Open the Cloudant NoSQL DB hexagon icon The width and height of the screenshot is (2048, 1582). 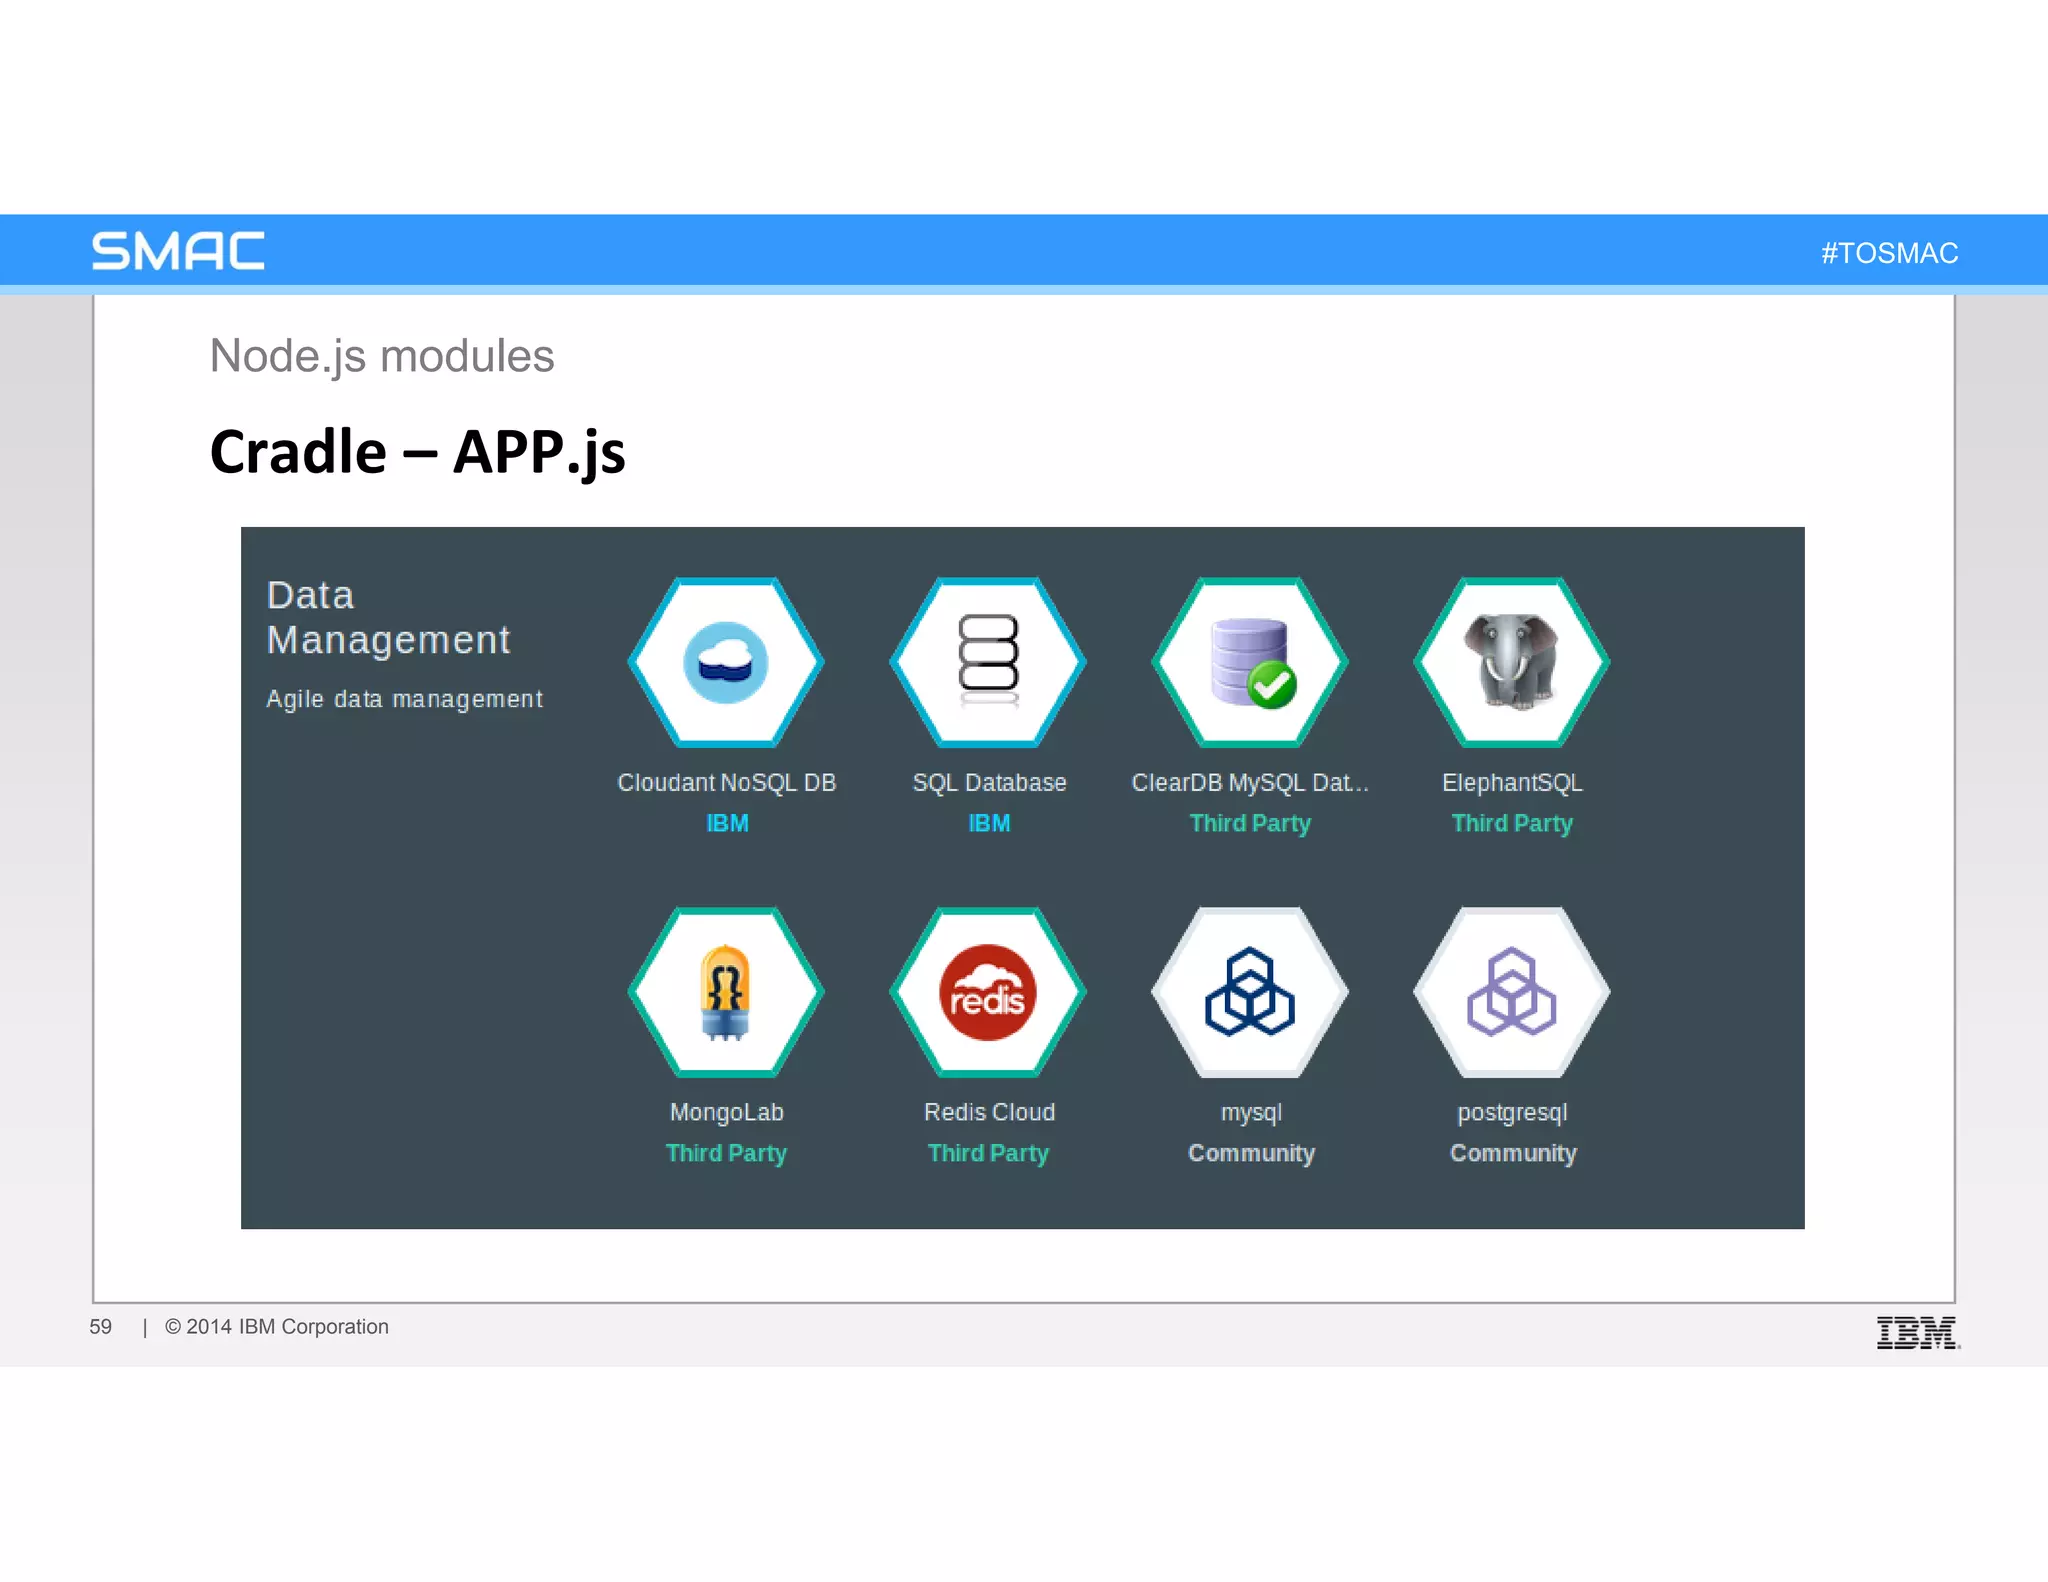(x=726, y=662)
